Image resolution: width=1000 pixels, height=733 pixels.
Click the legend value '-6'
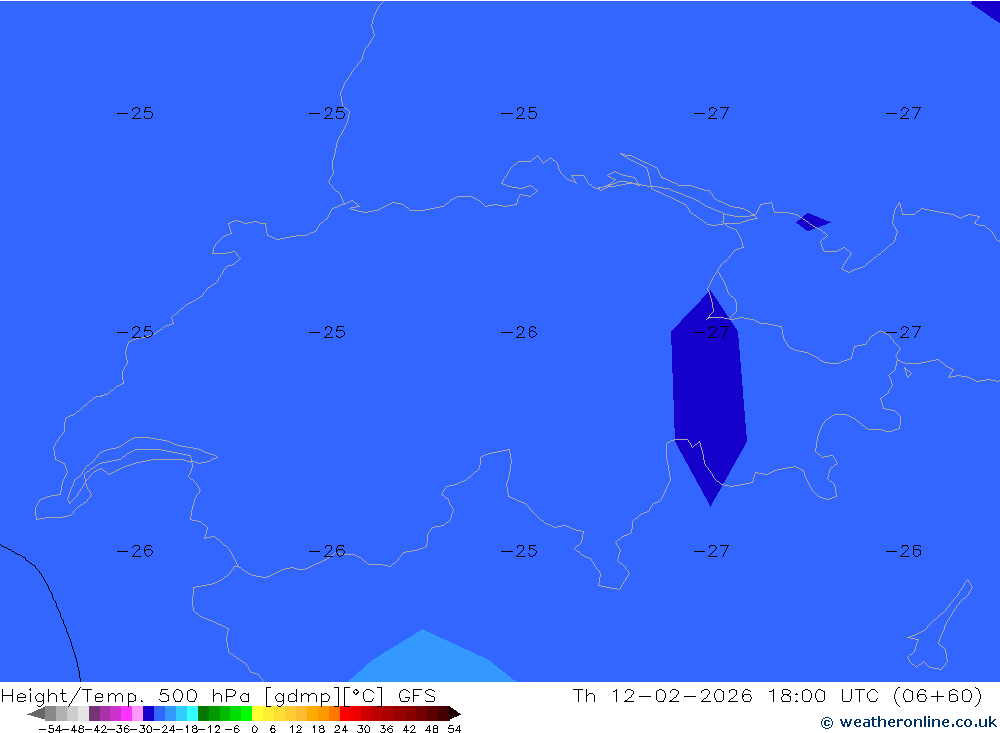tap(233, 729)
